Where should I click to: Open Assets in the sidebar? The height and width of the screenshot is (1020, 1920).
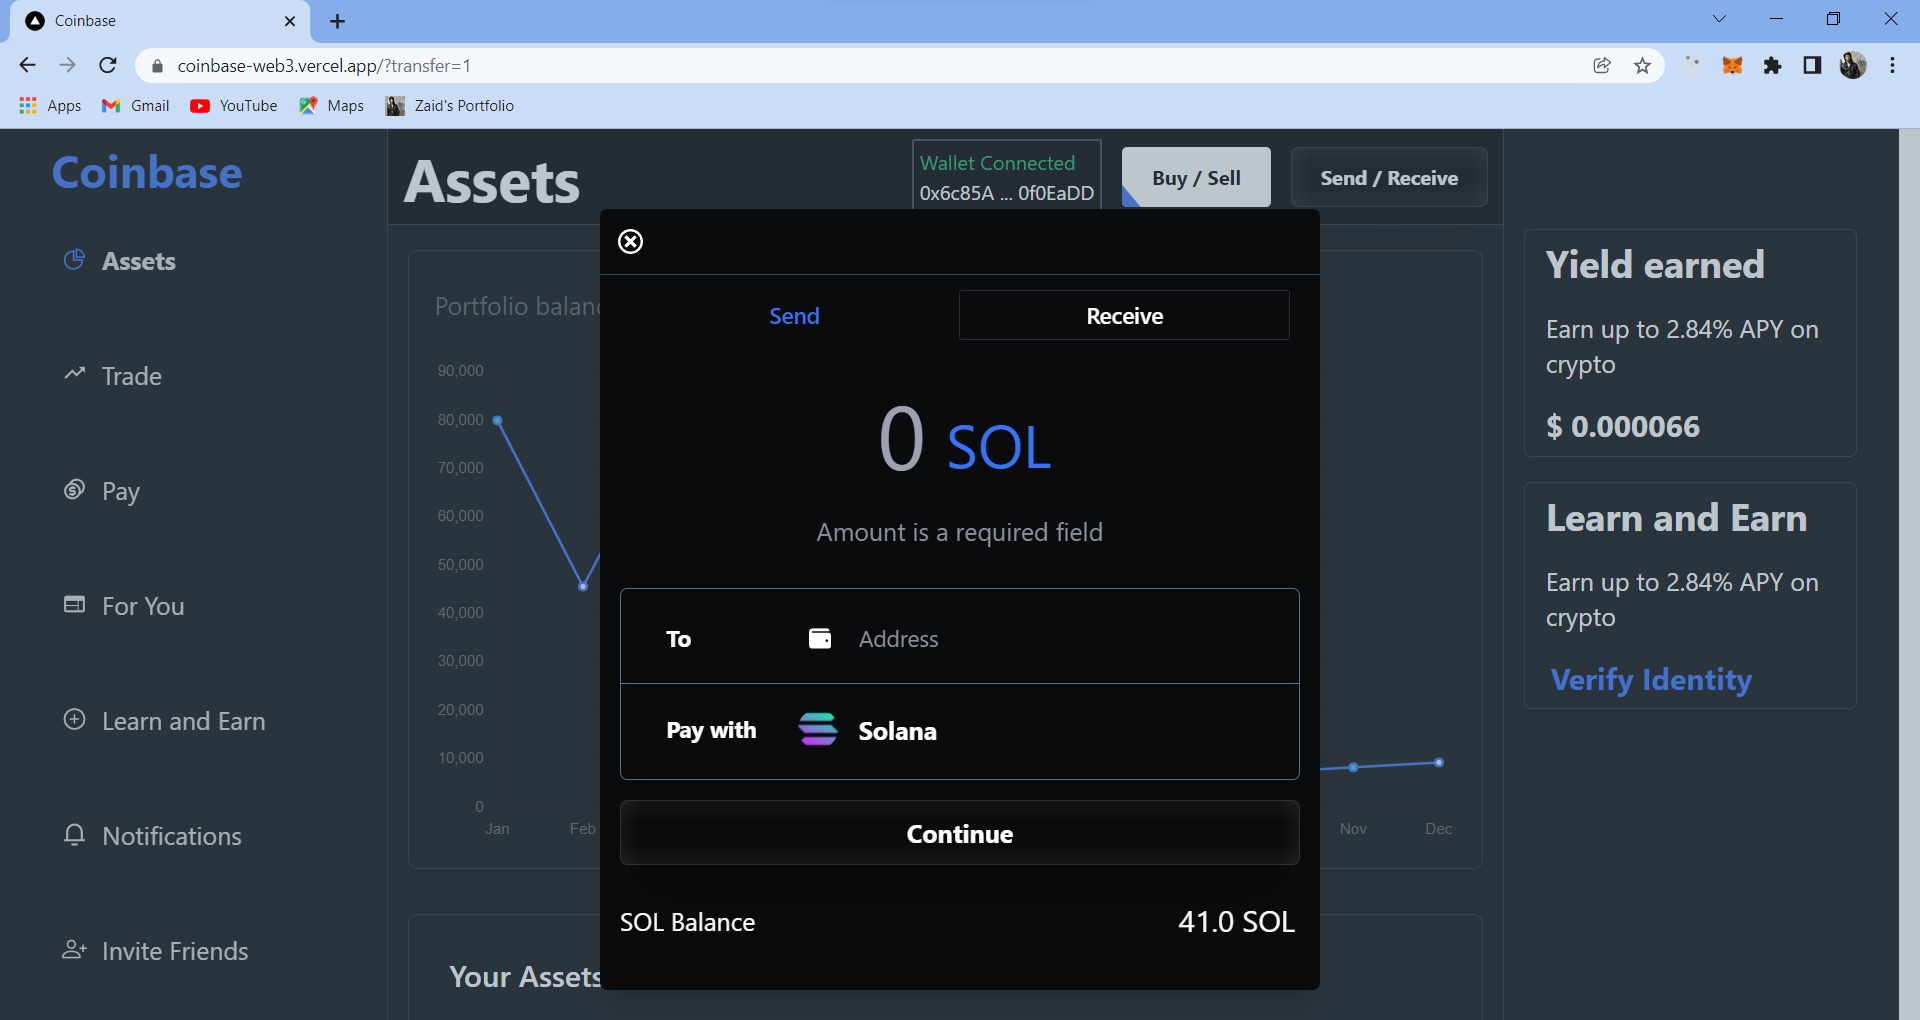138,261
